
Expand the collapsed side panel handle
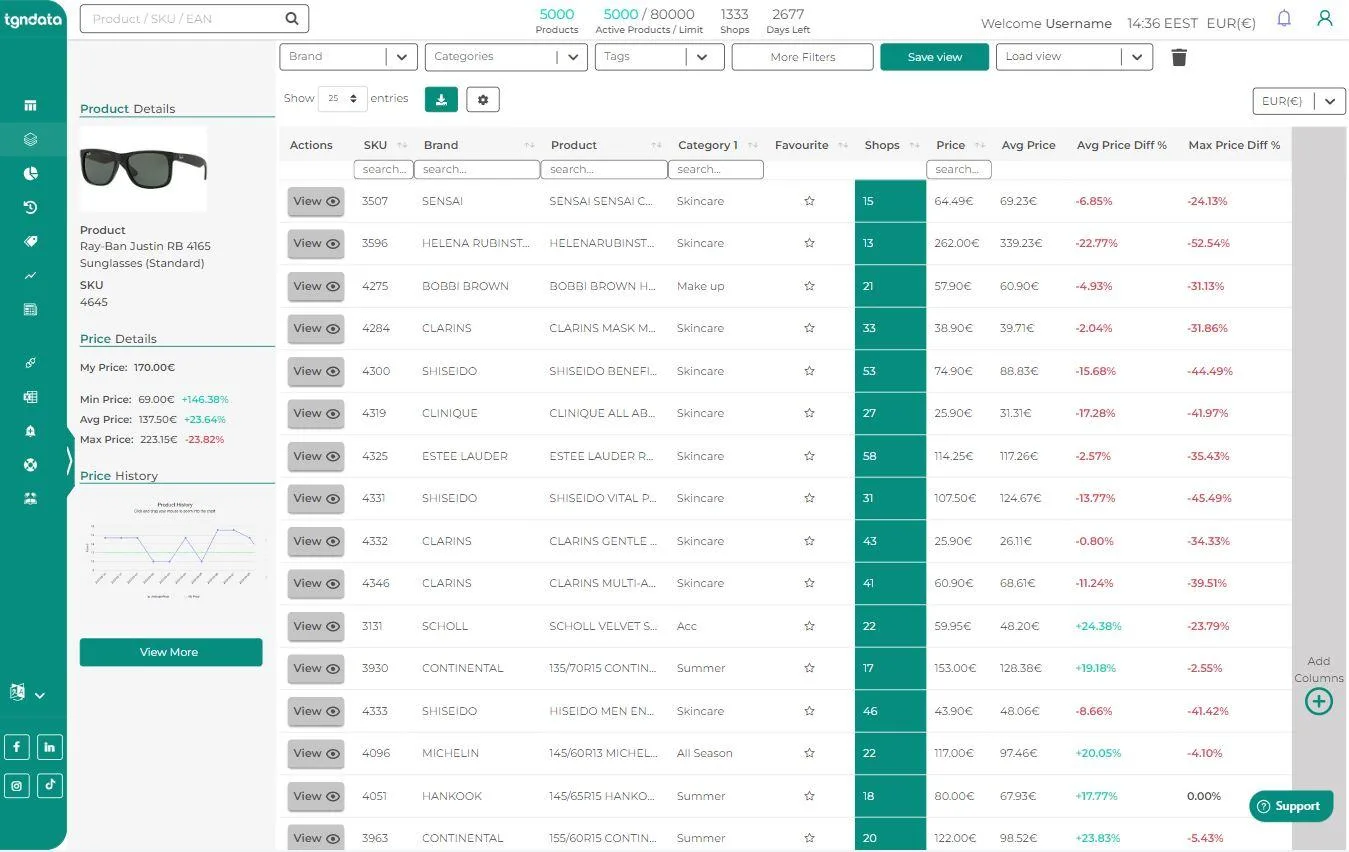(x=69, y=461)
